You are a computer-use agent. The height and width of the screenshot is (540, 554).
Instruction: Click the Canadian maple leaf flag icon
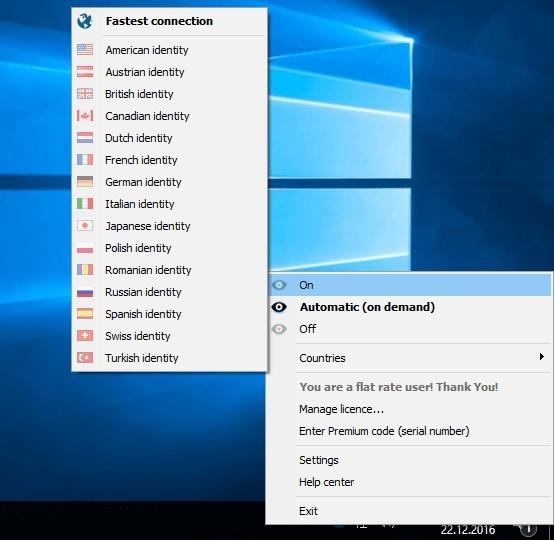click(x=85, y=116)
